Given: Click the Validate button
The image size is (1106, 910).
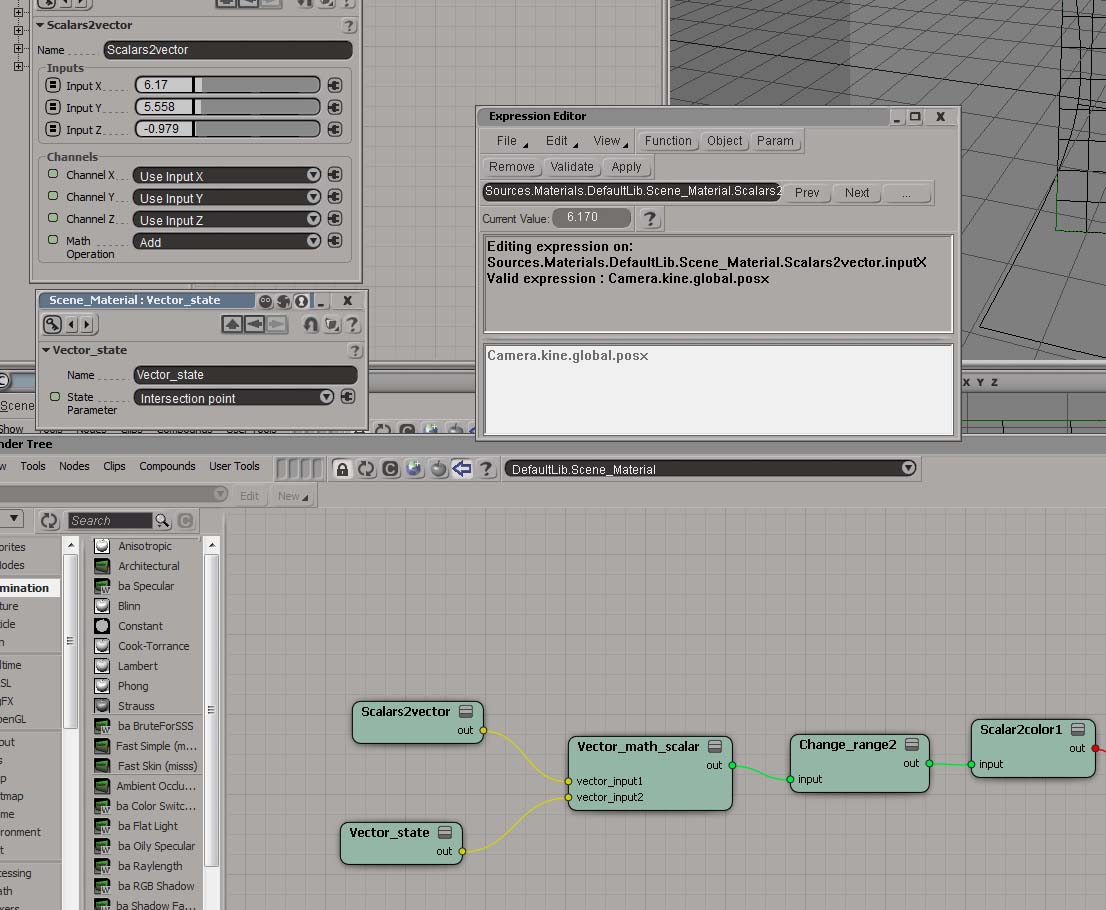Looking at the screenshot, I should click(572, 167).
